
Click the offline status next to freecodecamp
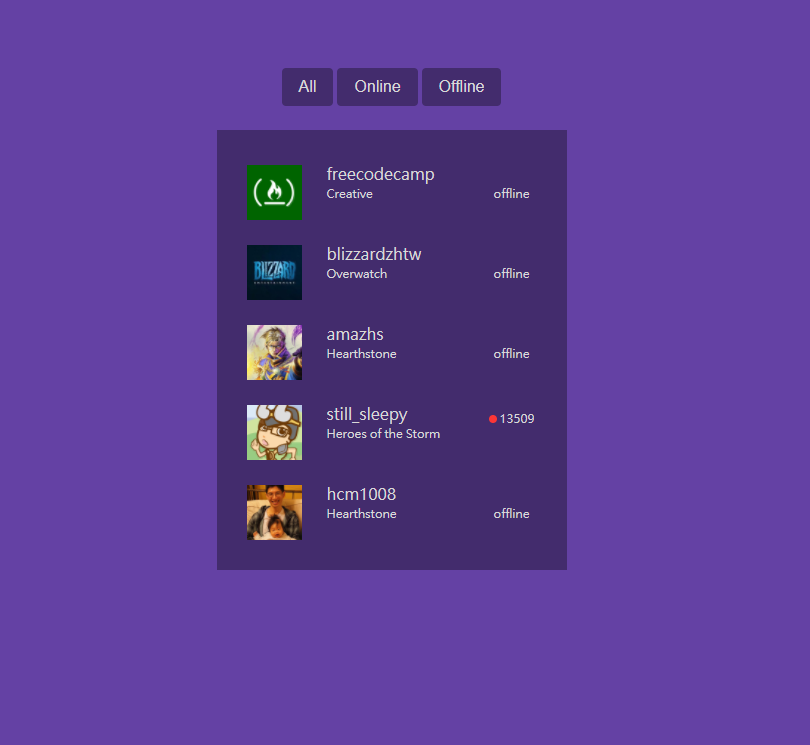[511, 193]
